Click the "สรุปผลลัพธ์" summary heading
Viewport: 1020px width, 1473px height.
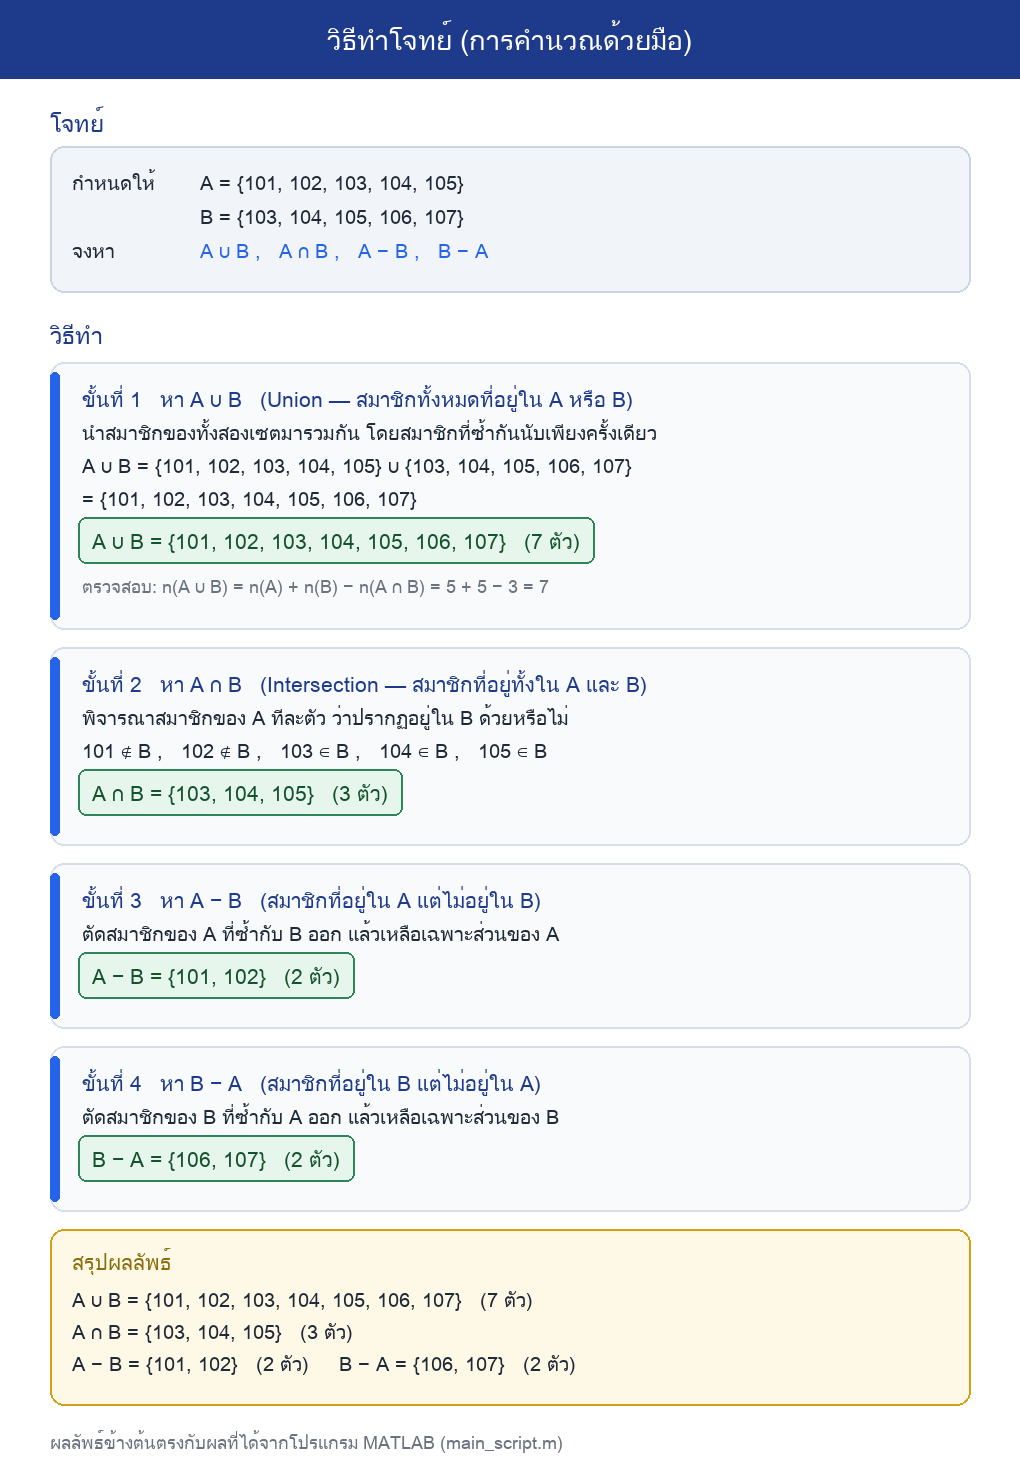point(121,1262)
